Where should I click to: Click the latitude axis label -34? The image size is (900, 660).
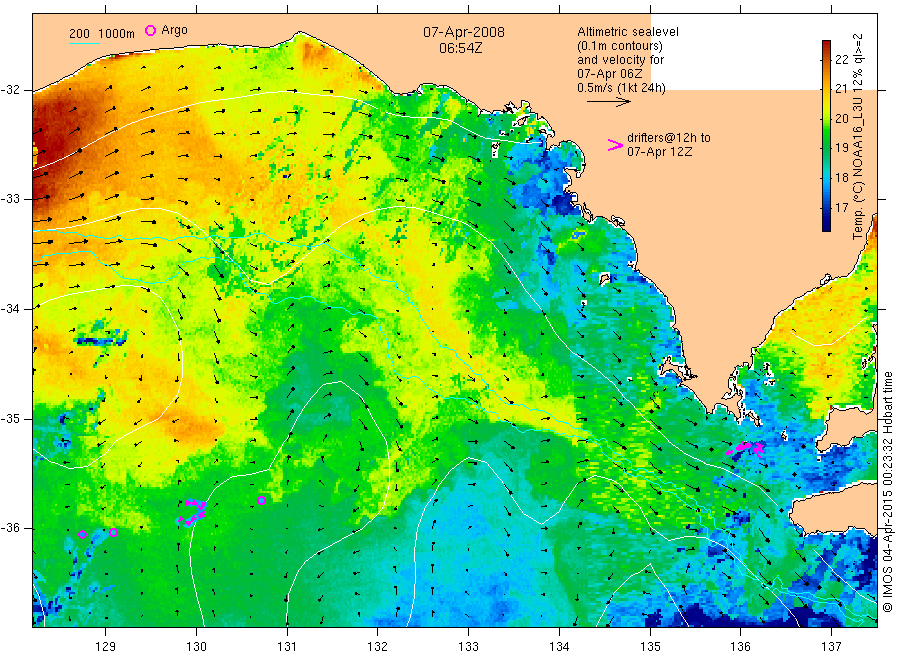tap(10, 309)
